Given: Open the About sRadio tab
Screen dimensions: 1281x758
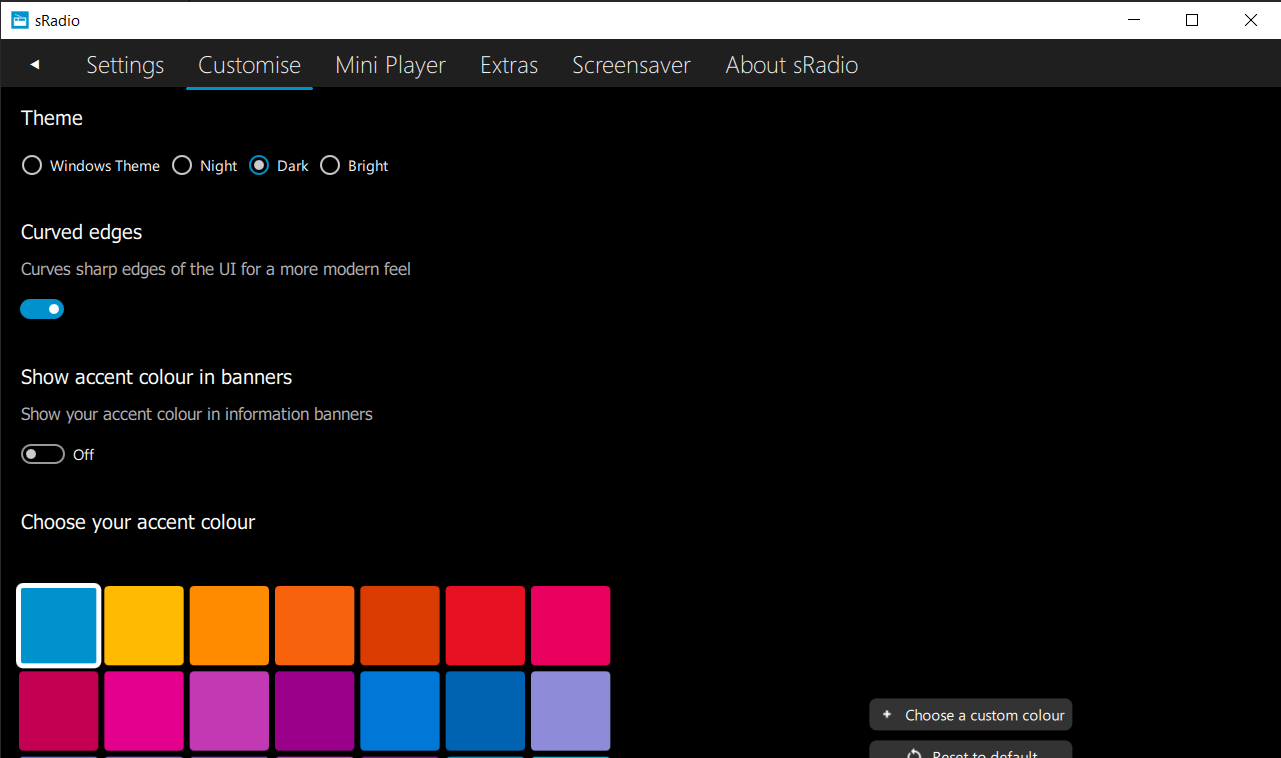Looking at the screenshot, I should click(x=791, y=65).
